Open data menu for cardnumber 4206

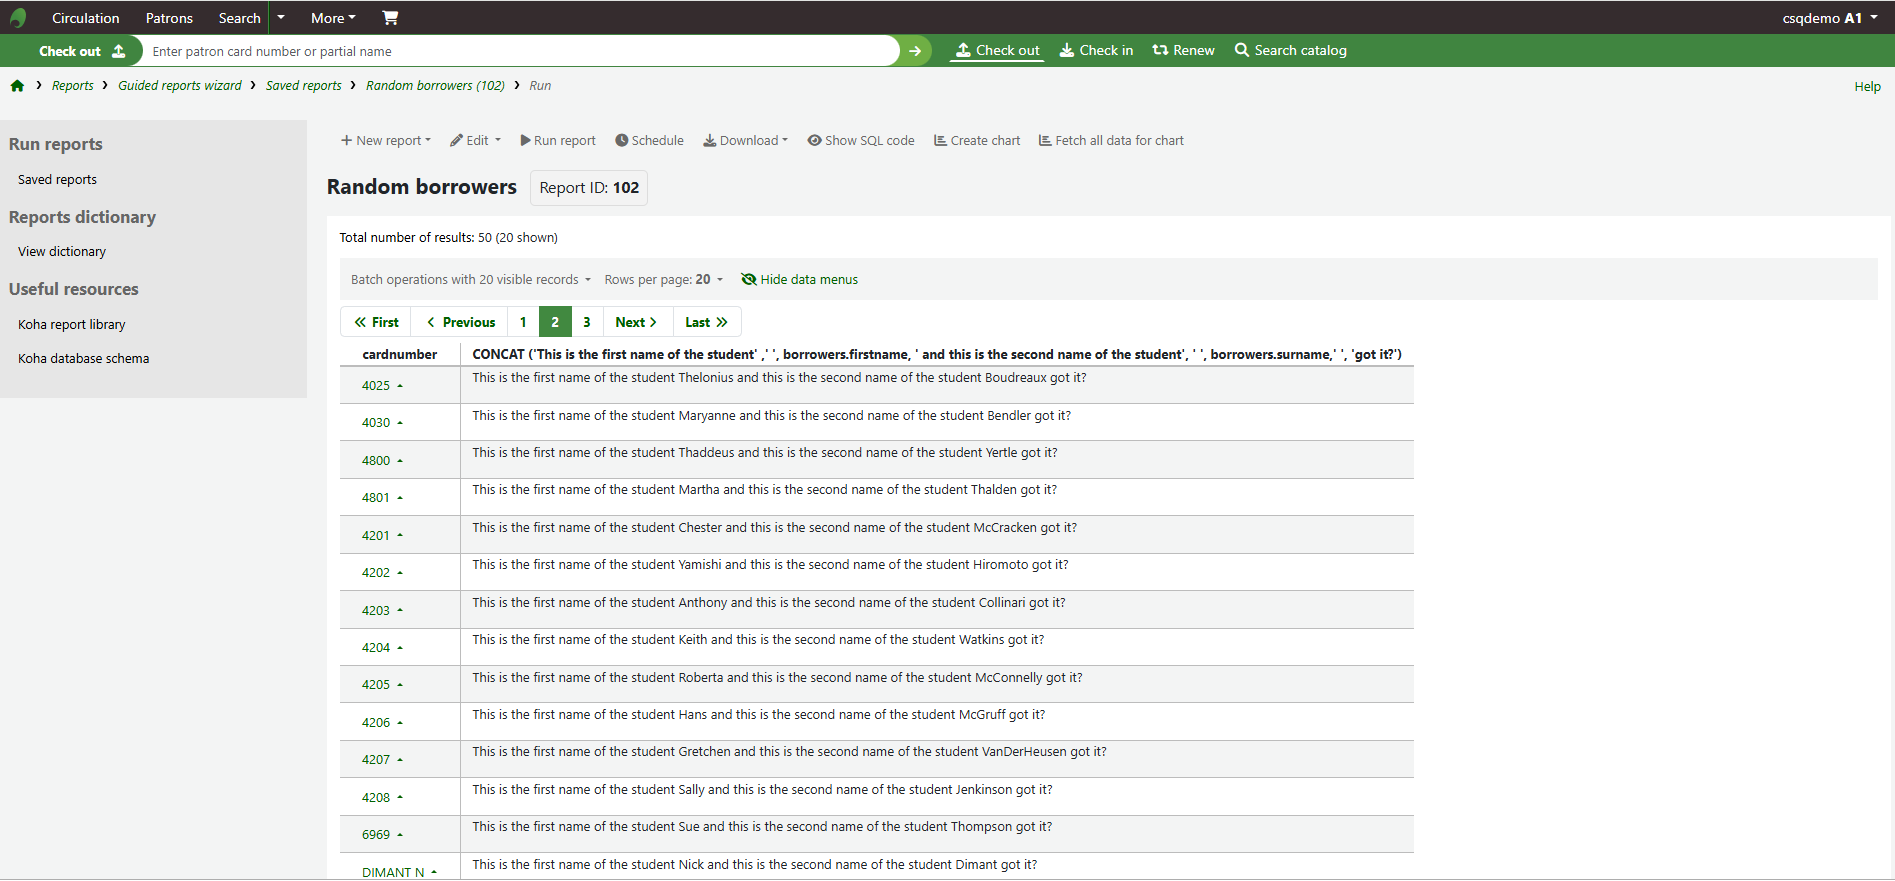[382, 723]
